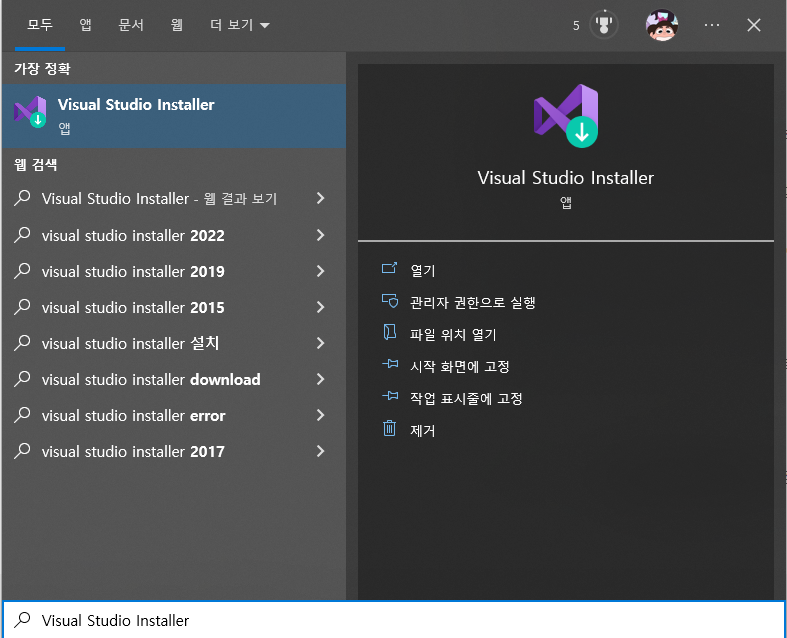This screenshot has height=638, width=787.
Task: Switch to the 모두 tab
Action: pyautogui.click(x=40, y=25)
